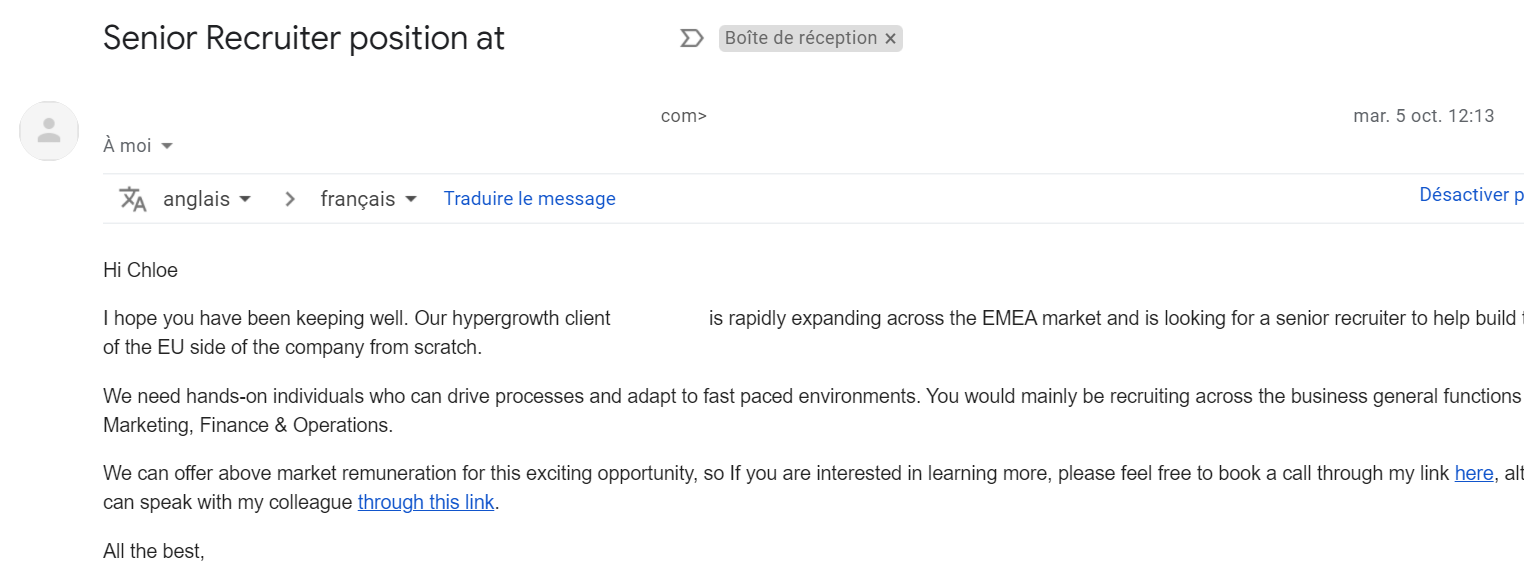Click the Marketing, Finance & Operations line
Image resolution: width=1524 pixels, height=577 pixels.
tap(248, 425)
